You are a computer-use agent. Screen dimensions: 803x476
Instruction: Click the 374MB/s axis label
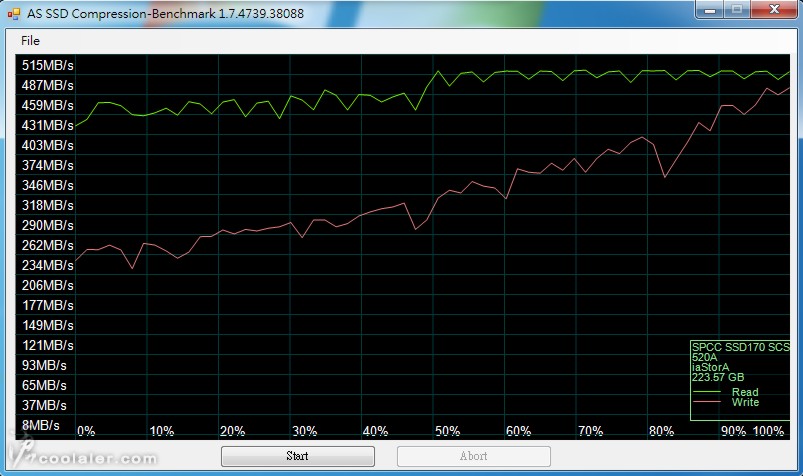point(48,165)
